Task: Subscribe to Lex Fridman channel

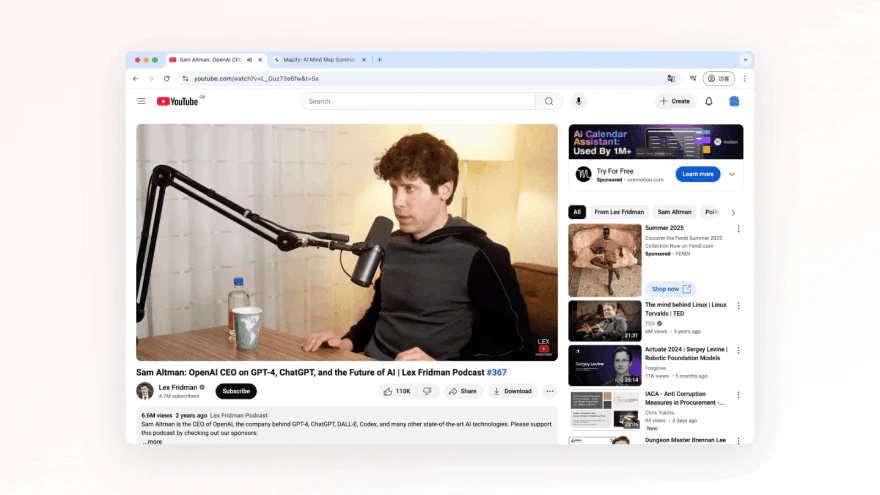Action: tap(236, 391)
